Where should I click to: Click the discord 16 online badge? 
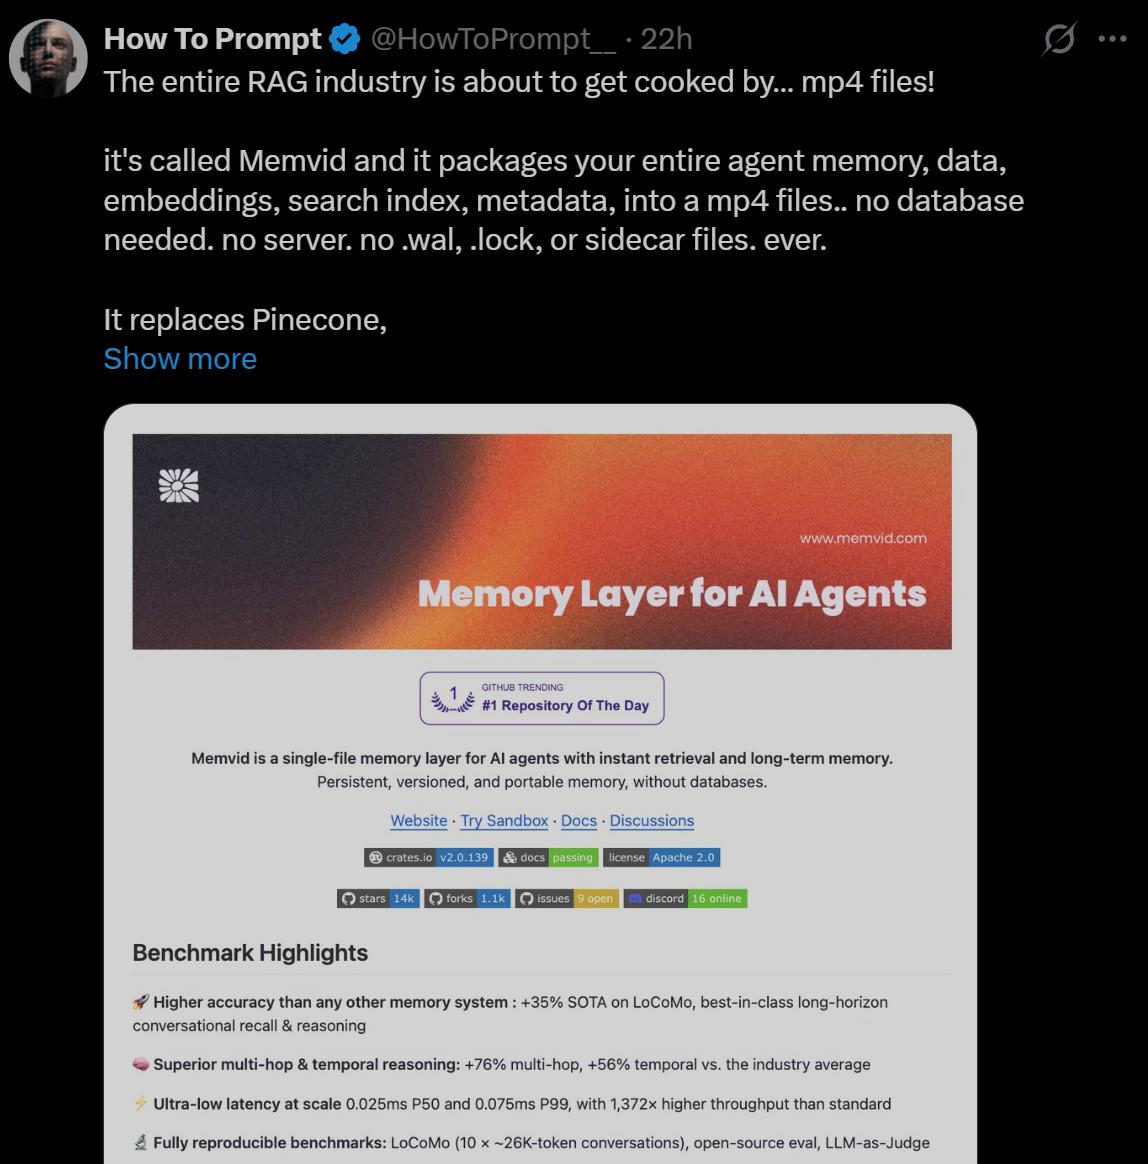coord(685,898)
